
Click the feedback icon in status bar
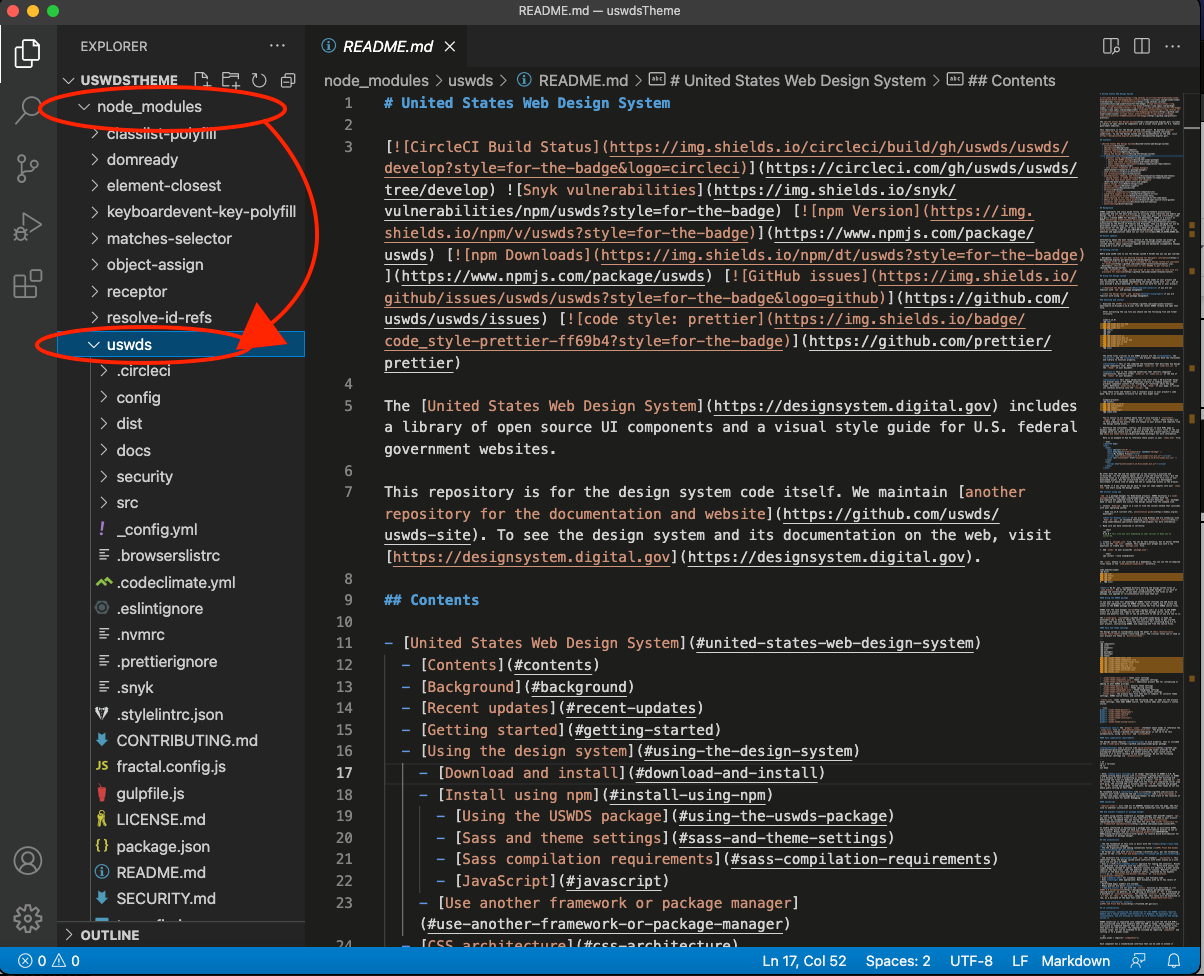(1138, 961)
